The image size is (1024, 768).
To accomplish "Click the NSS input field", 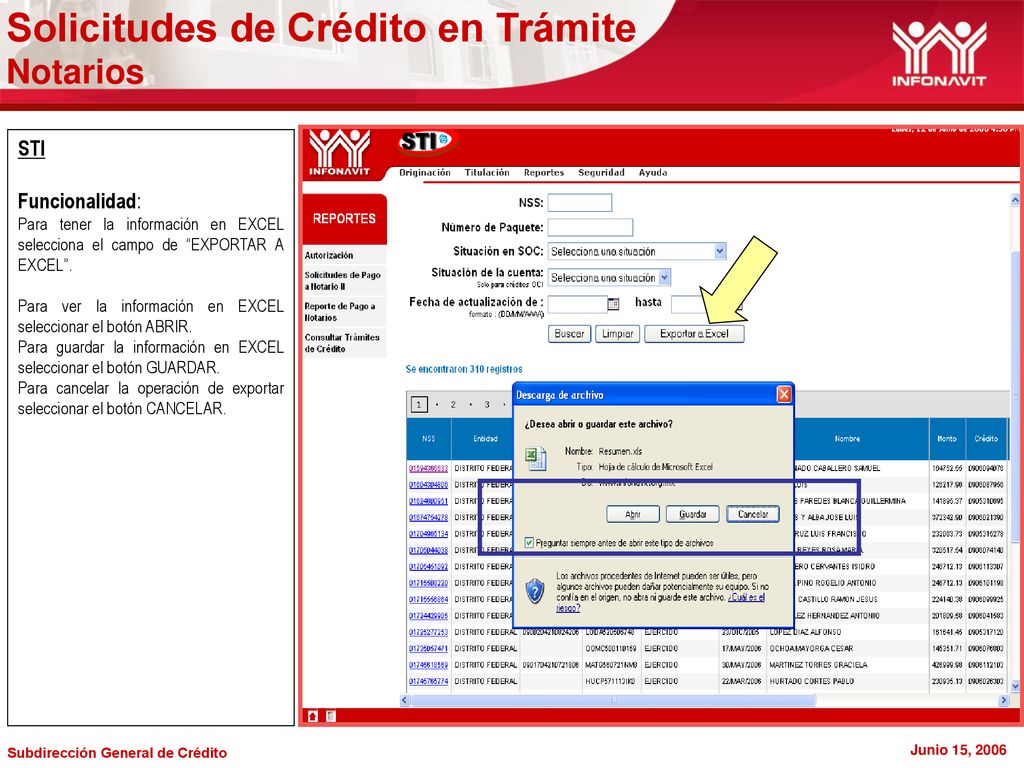I will (x=580, y=202).
